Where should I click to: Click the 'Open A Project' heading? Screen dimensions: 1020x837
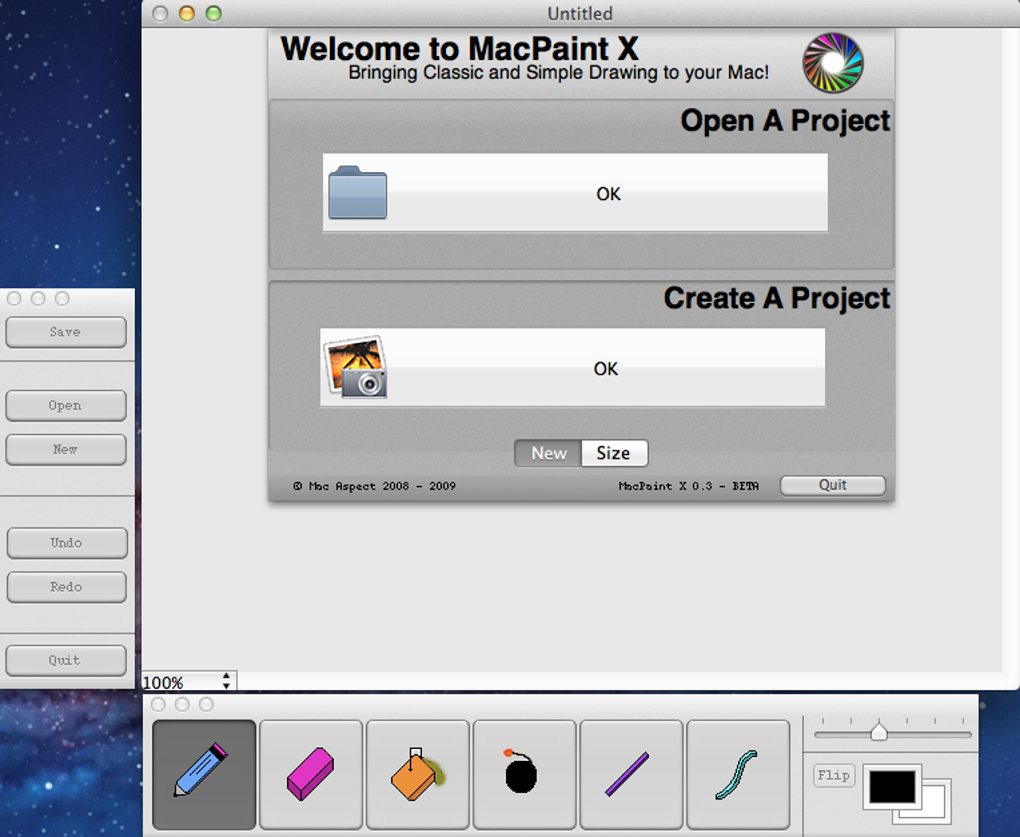(785, 121)
